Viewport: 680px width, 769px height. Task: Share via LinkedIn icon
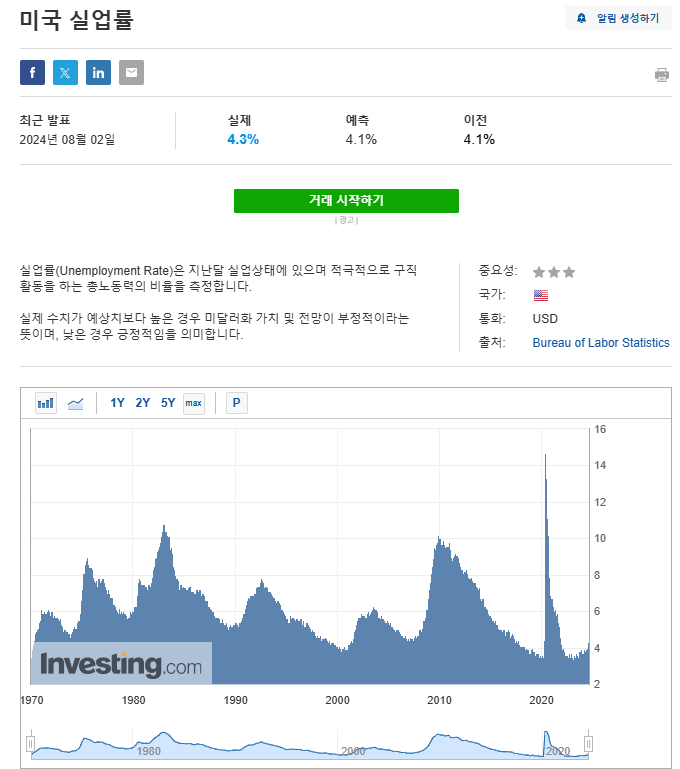(98, 72)
